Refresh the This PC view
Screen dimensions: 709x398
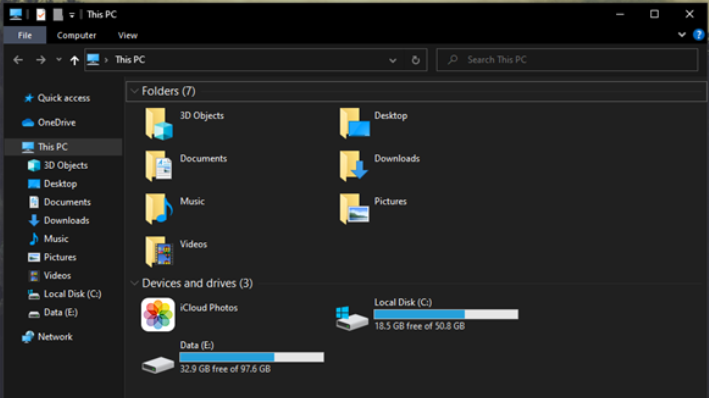(416, 60)
